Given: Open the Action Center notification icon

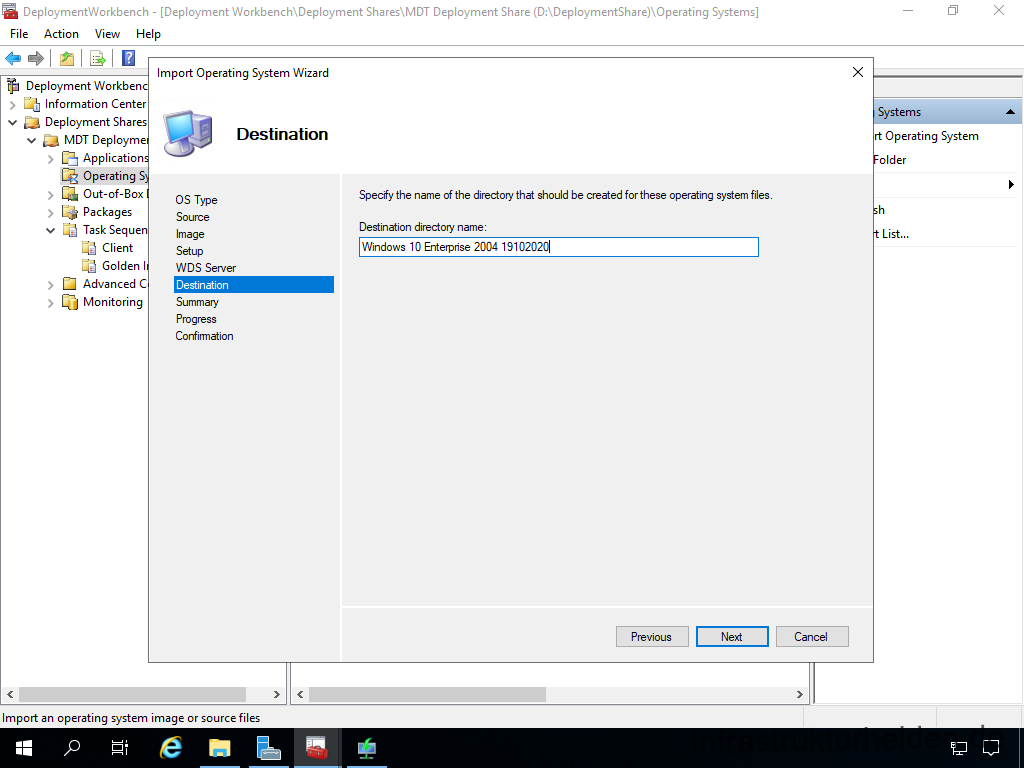Looking at the screenshot, I should click(x=991, y=748).
